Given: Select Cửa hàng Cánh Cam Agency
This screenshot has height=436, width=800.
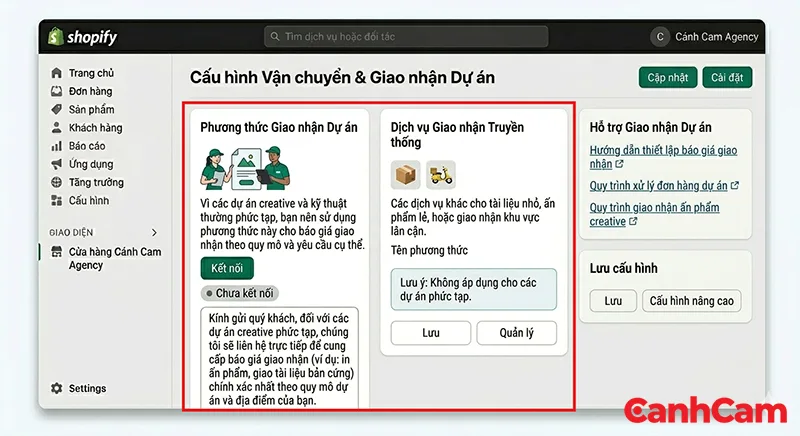Looking at the screenshot, I should click(x=115, y=259).
